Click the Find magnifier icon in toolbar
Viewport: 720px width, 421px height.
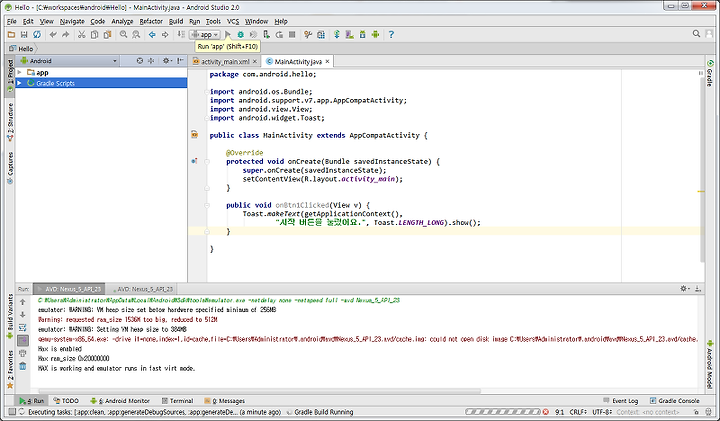pos(123,34)
